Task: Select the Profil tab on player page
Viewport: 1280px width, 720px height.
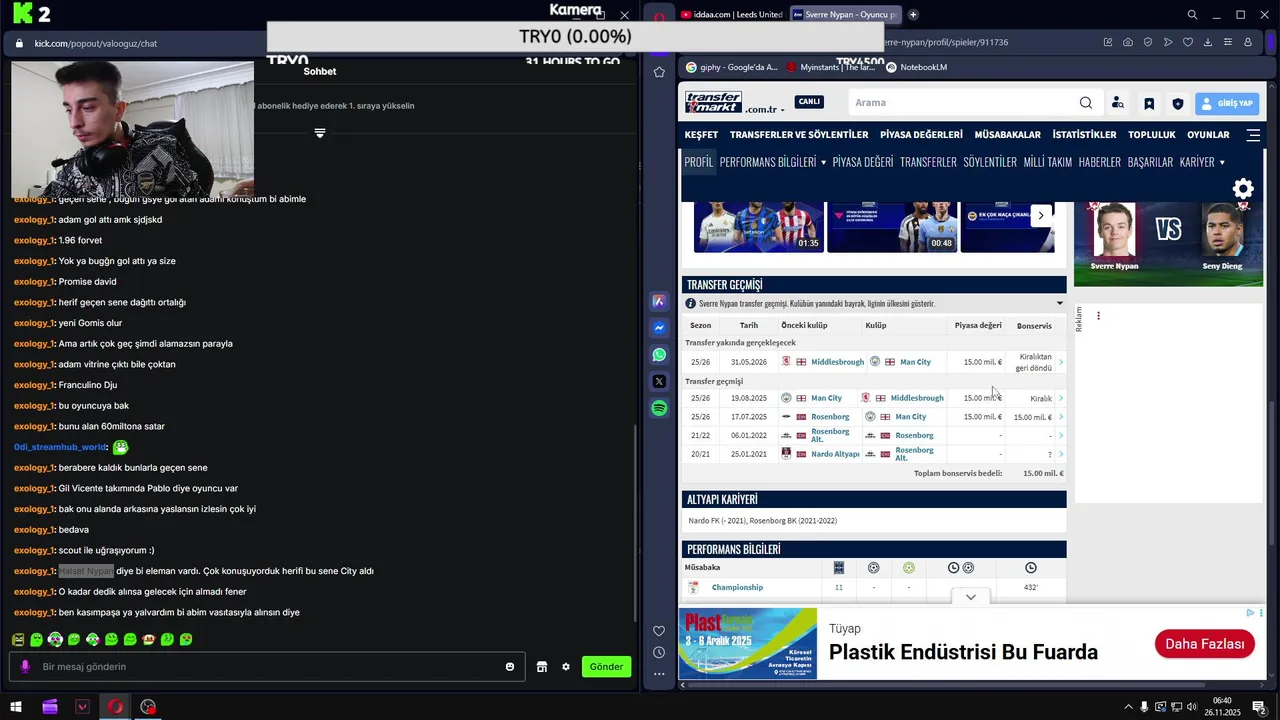Action: tap(699, 162)
